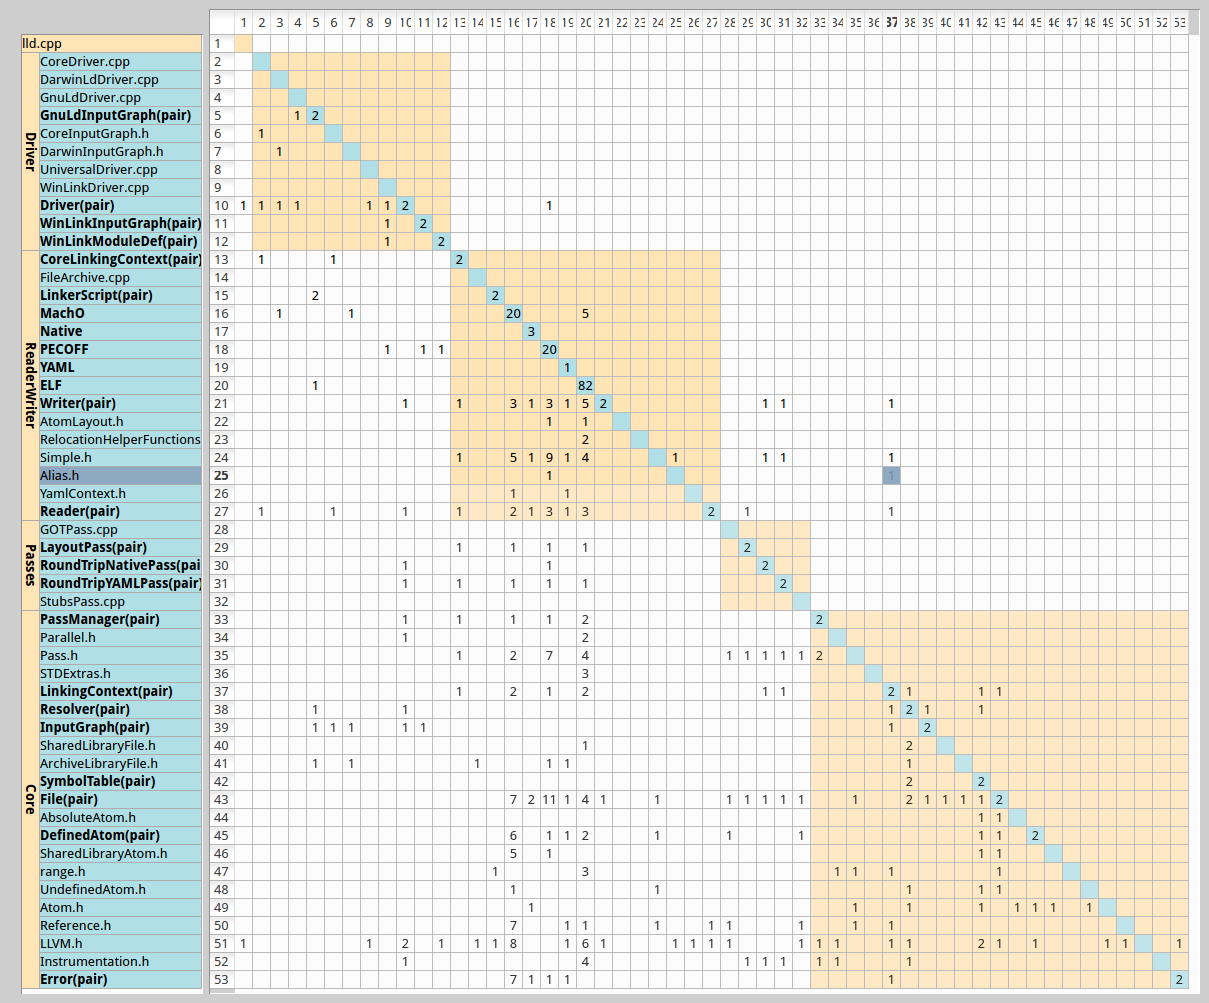Select range.h row label

(120, 872)
